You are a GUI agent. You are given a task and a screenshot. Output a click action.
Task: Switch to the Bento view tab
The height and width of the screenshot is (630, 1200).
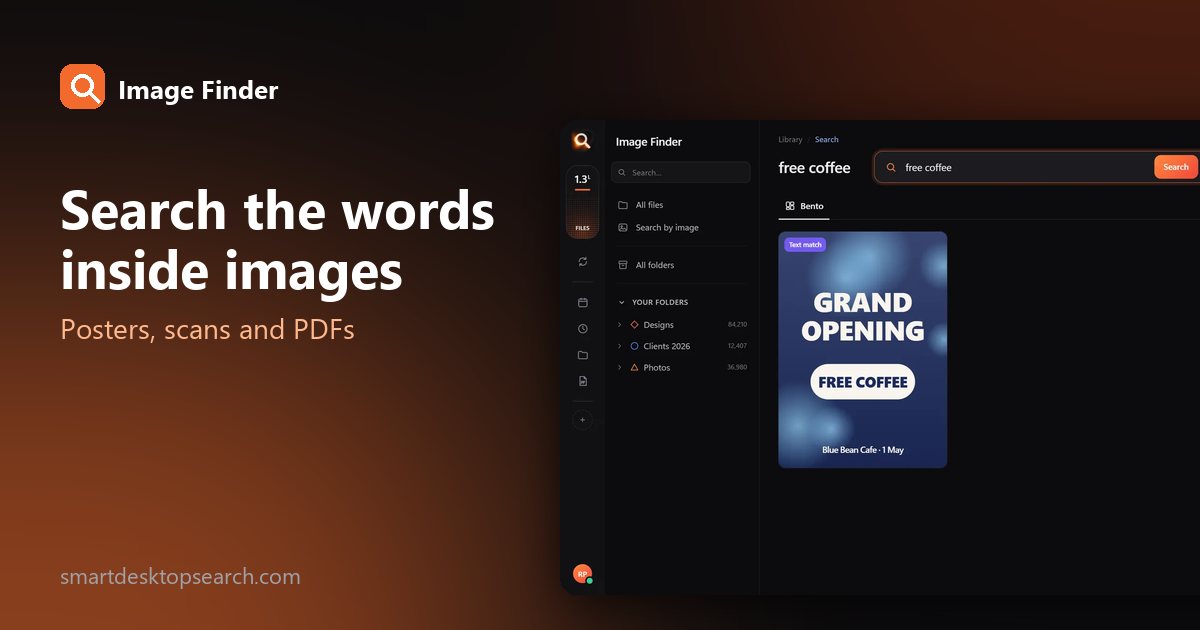click(x=804, y=206)
